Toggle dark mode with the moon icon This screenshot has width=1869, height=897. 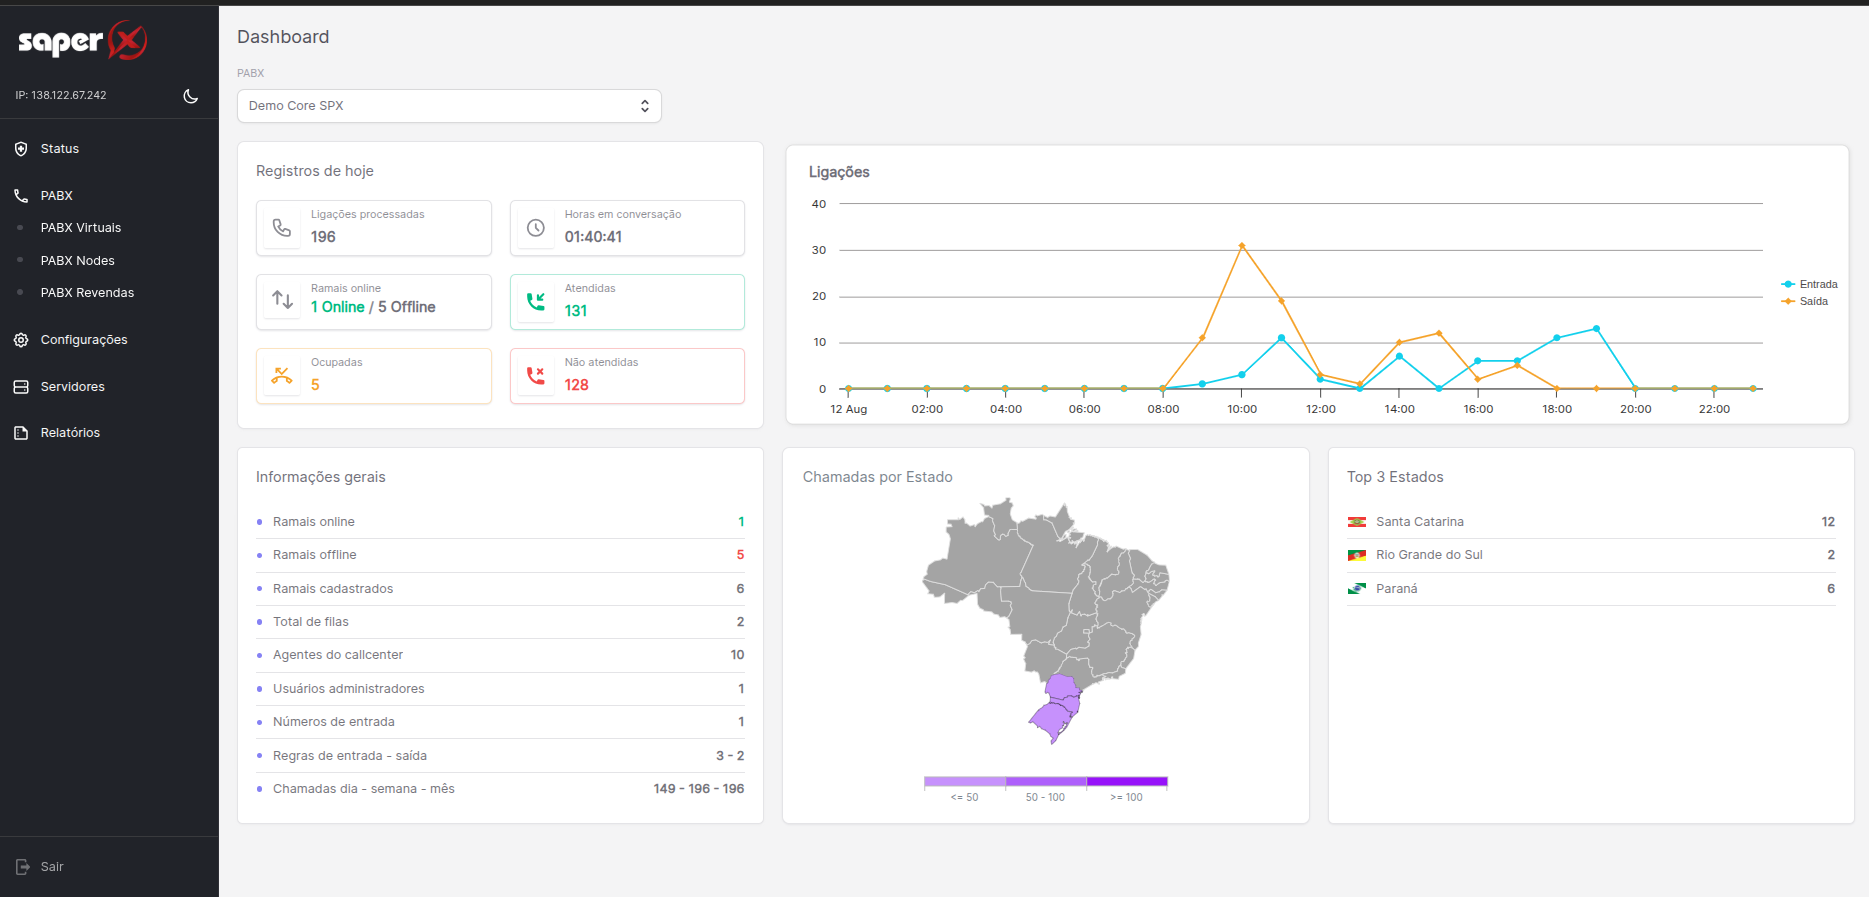coord(191,96)
